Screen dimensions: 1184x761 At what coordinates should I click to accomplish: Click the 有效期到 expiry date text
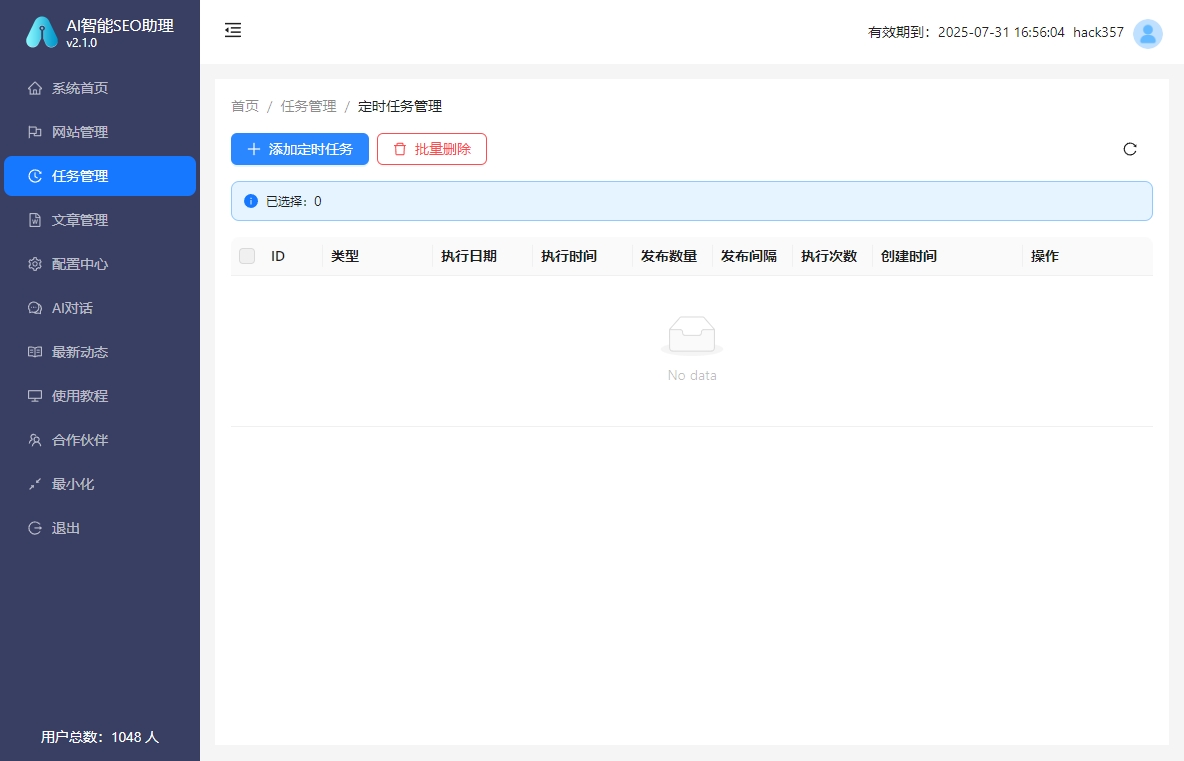point(967,32)
